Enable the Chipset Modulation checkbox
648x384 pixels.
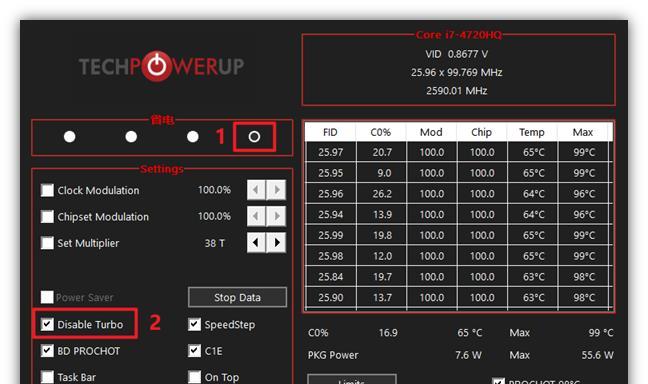click(48, 217)
